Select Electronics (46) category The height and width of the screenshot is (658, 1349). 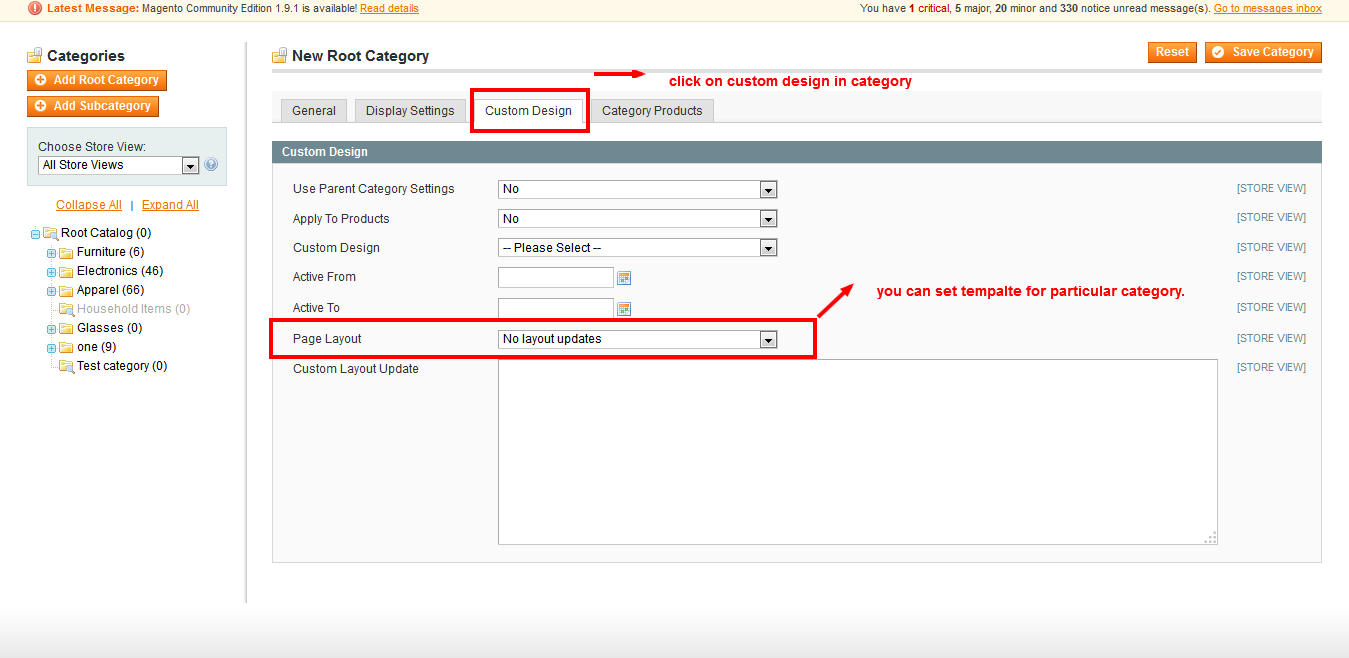120,271
